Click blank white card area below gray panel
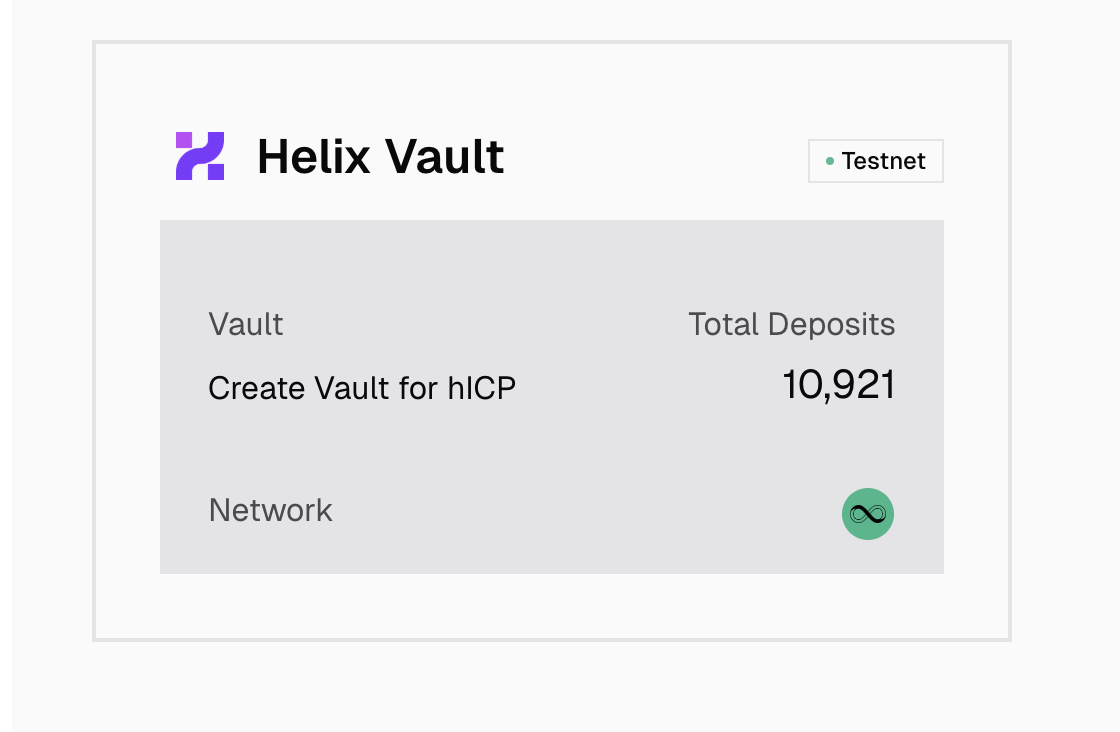 pos(550,606)
